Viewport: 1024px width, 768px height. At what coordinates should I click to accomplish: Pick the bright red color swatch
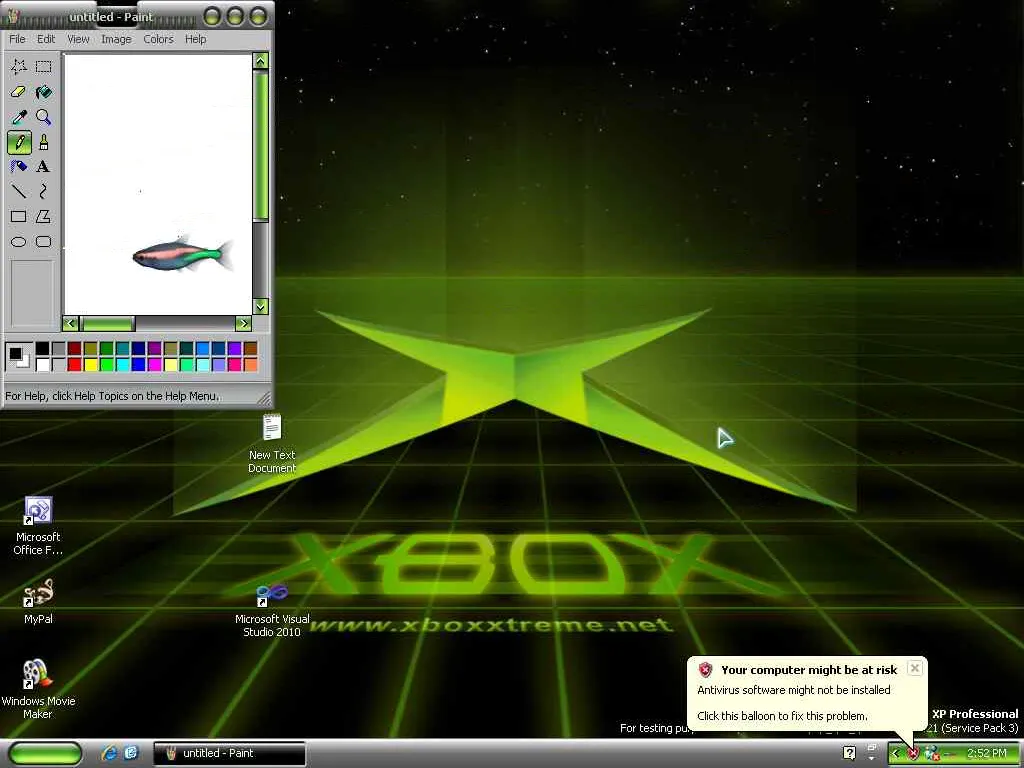74,364
